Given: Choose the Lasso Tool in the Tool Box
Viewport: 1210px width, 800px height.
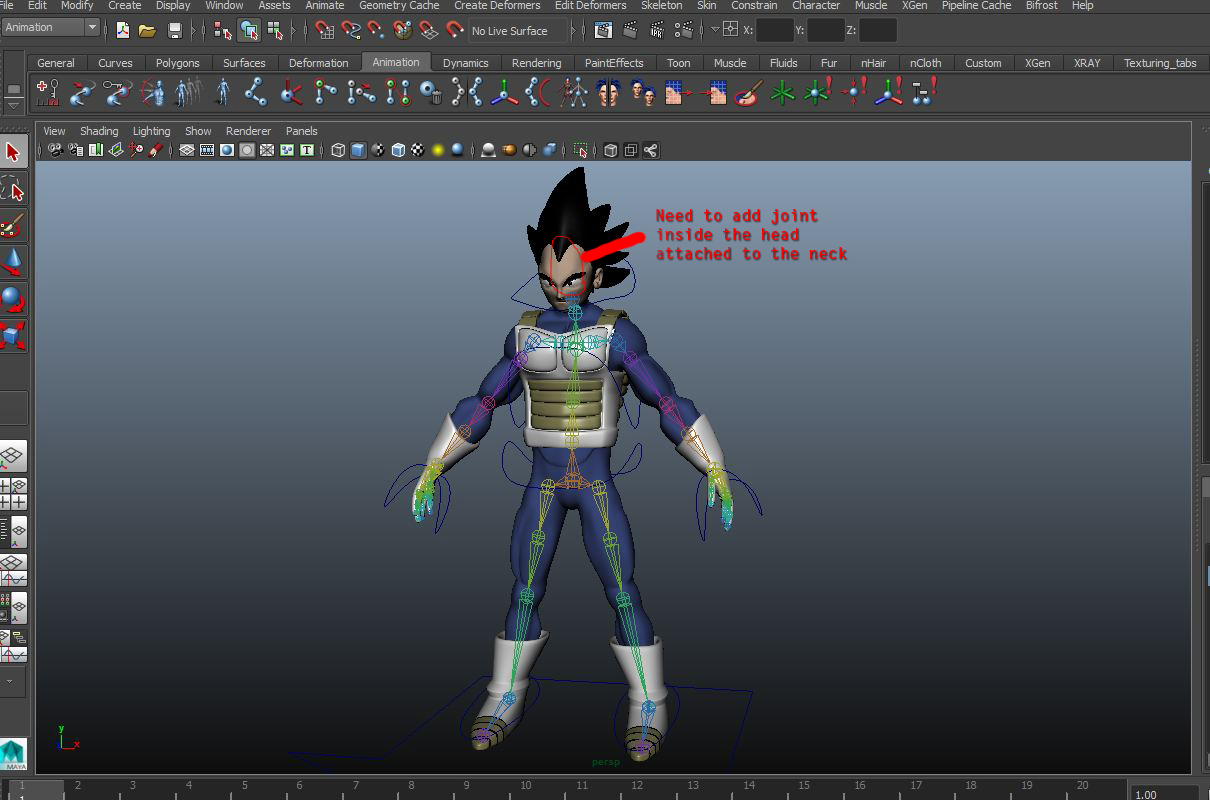Looking at the screenshot, I should coord(13,189).
